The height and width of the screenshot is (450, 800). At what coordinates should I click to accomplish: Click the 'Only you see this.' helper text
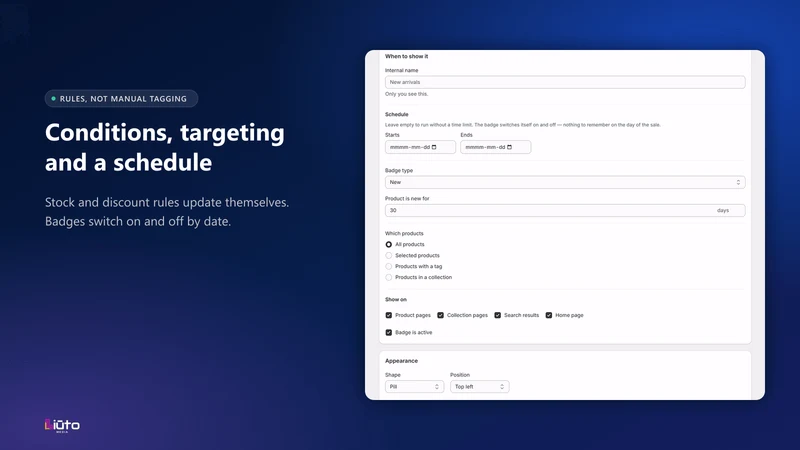407,94
